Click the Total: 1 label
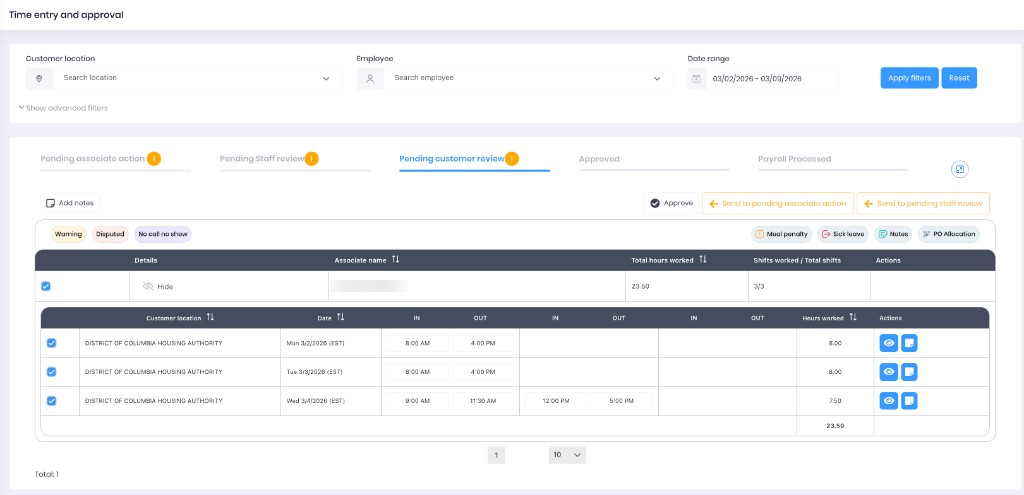 point(46,474)
